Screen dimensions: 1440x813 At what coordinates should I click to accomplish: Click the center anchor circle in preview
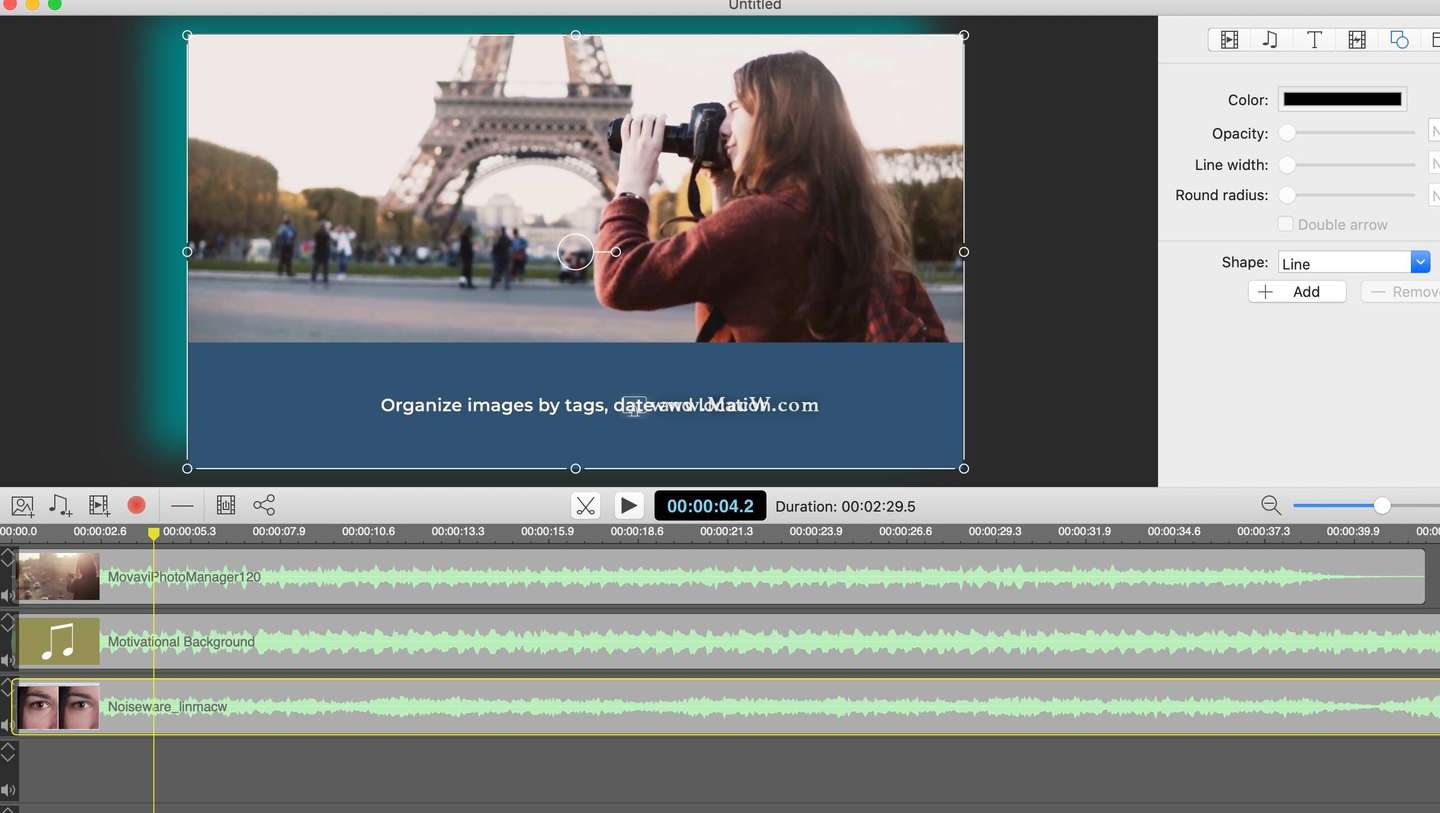click(x=575, y=252)
